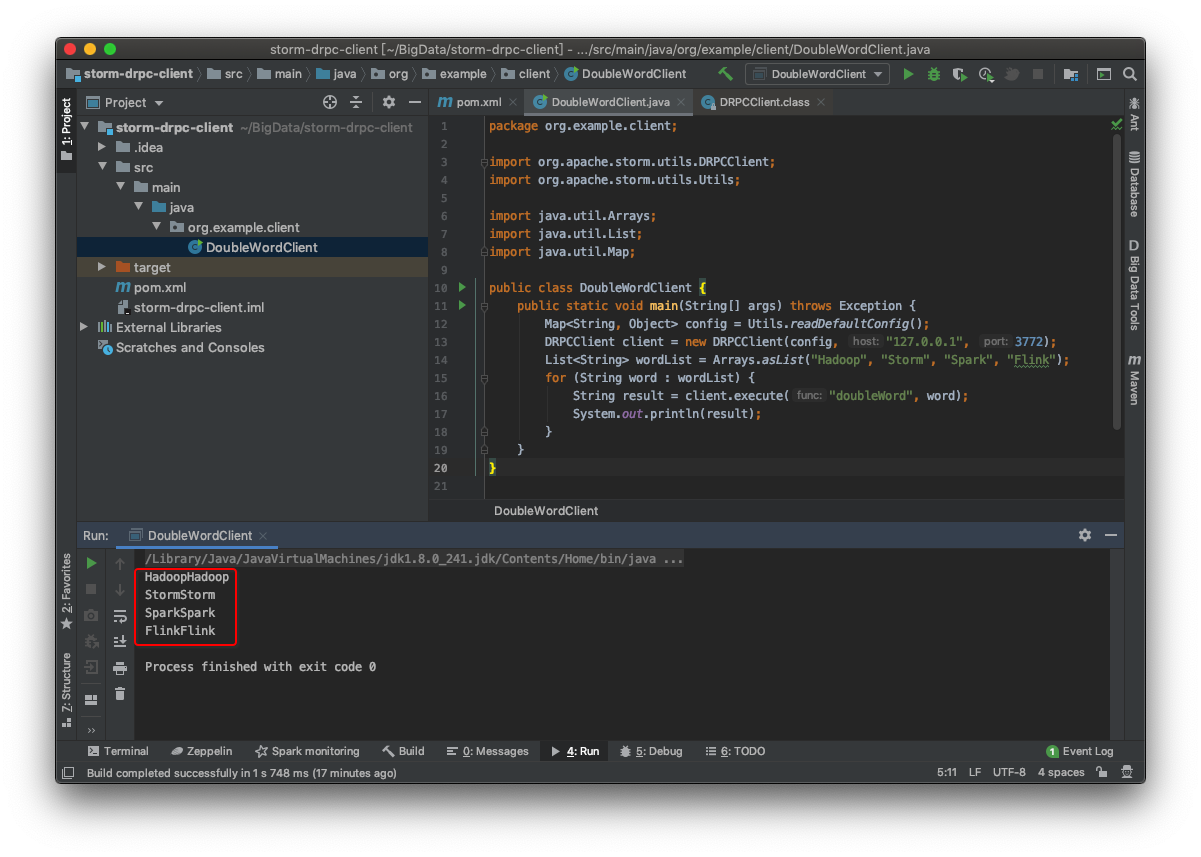This screenshot has width=1201, height=857.
Task: Expand the .idea folder
Action: point(102,147)
